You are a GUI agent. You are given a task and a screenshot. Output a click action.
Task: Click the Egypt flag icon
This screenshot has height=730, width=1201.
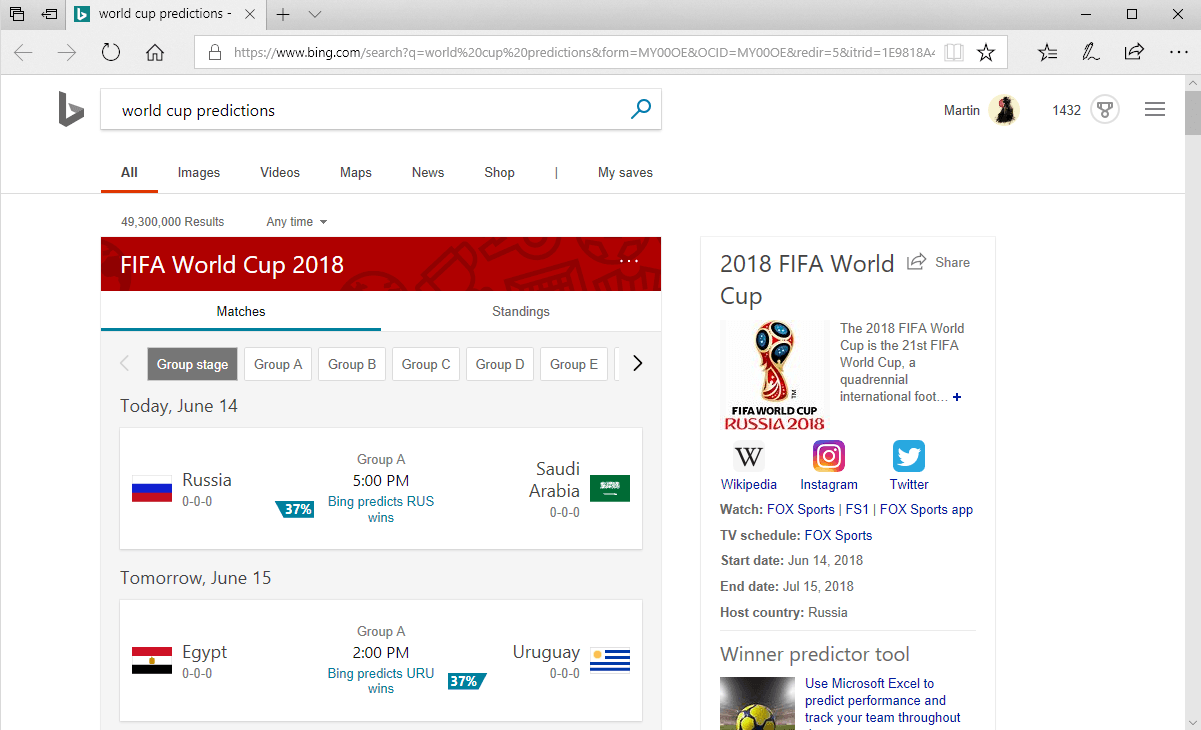click(x=152, y=661)
